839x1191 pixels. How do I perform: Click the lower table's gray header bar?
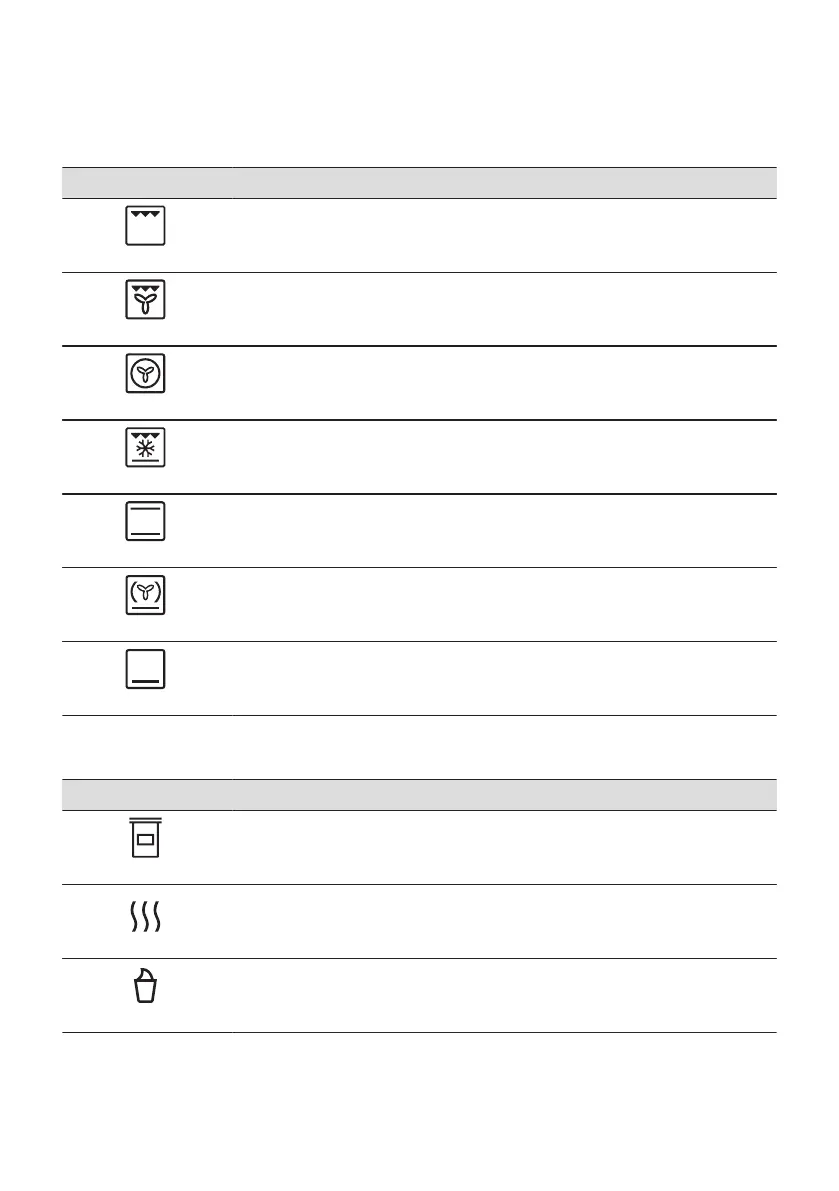419,794
